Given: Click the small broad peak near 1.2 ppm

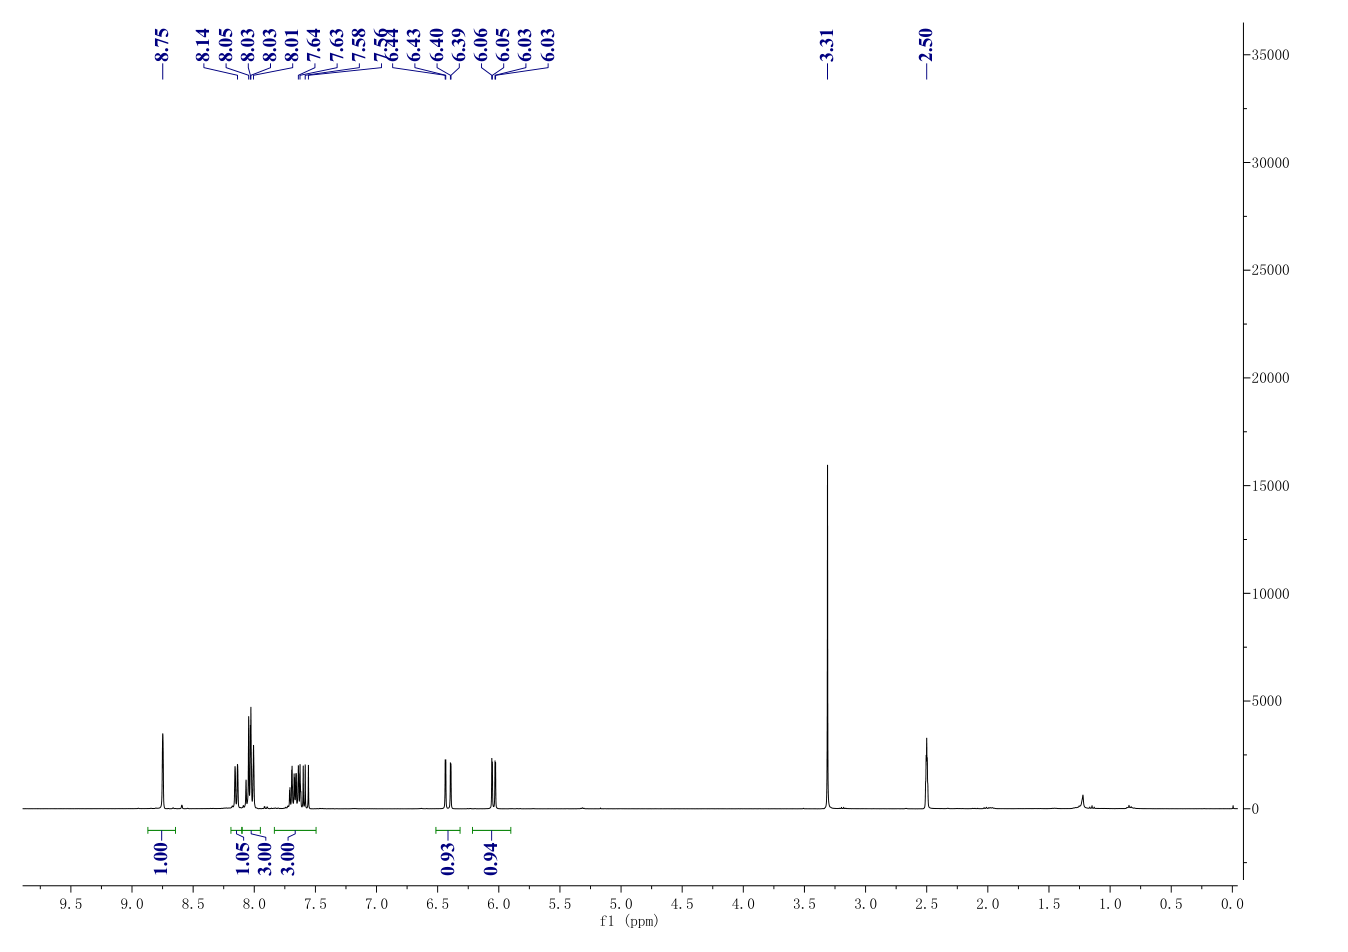Looking at the screenshot, I should coord(1082,801).
